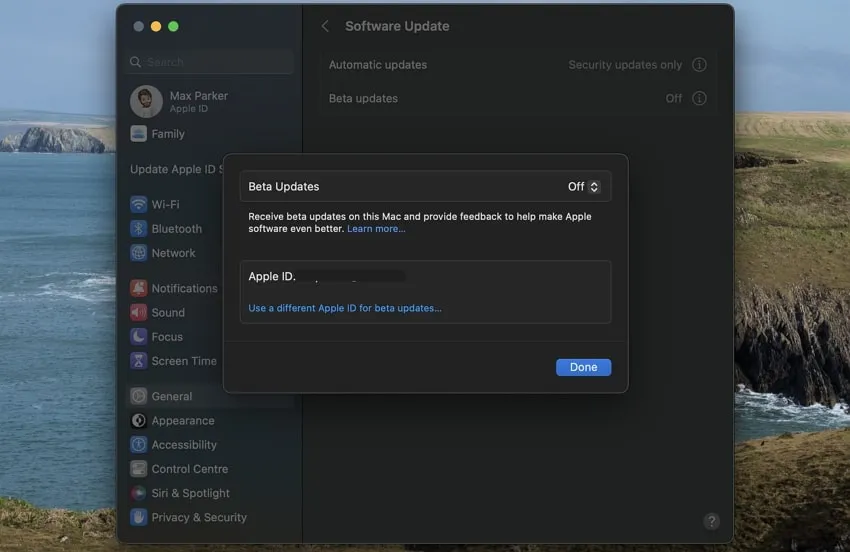Click the Learn more link
This screenshot has width=850, height=552.
click(x=376, y=229)
